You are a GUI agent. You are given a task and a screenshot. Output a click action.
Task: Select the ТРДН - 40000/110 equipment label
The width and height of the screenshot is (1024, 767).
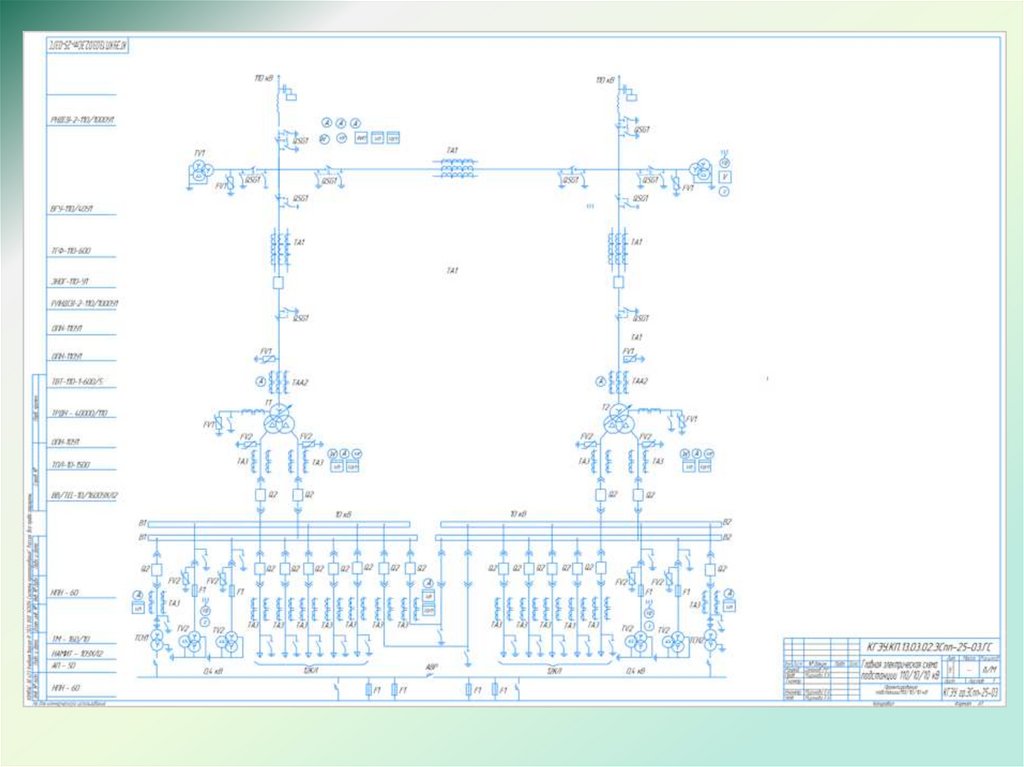point(79,413)
